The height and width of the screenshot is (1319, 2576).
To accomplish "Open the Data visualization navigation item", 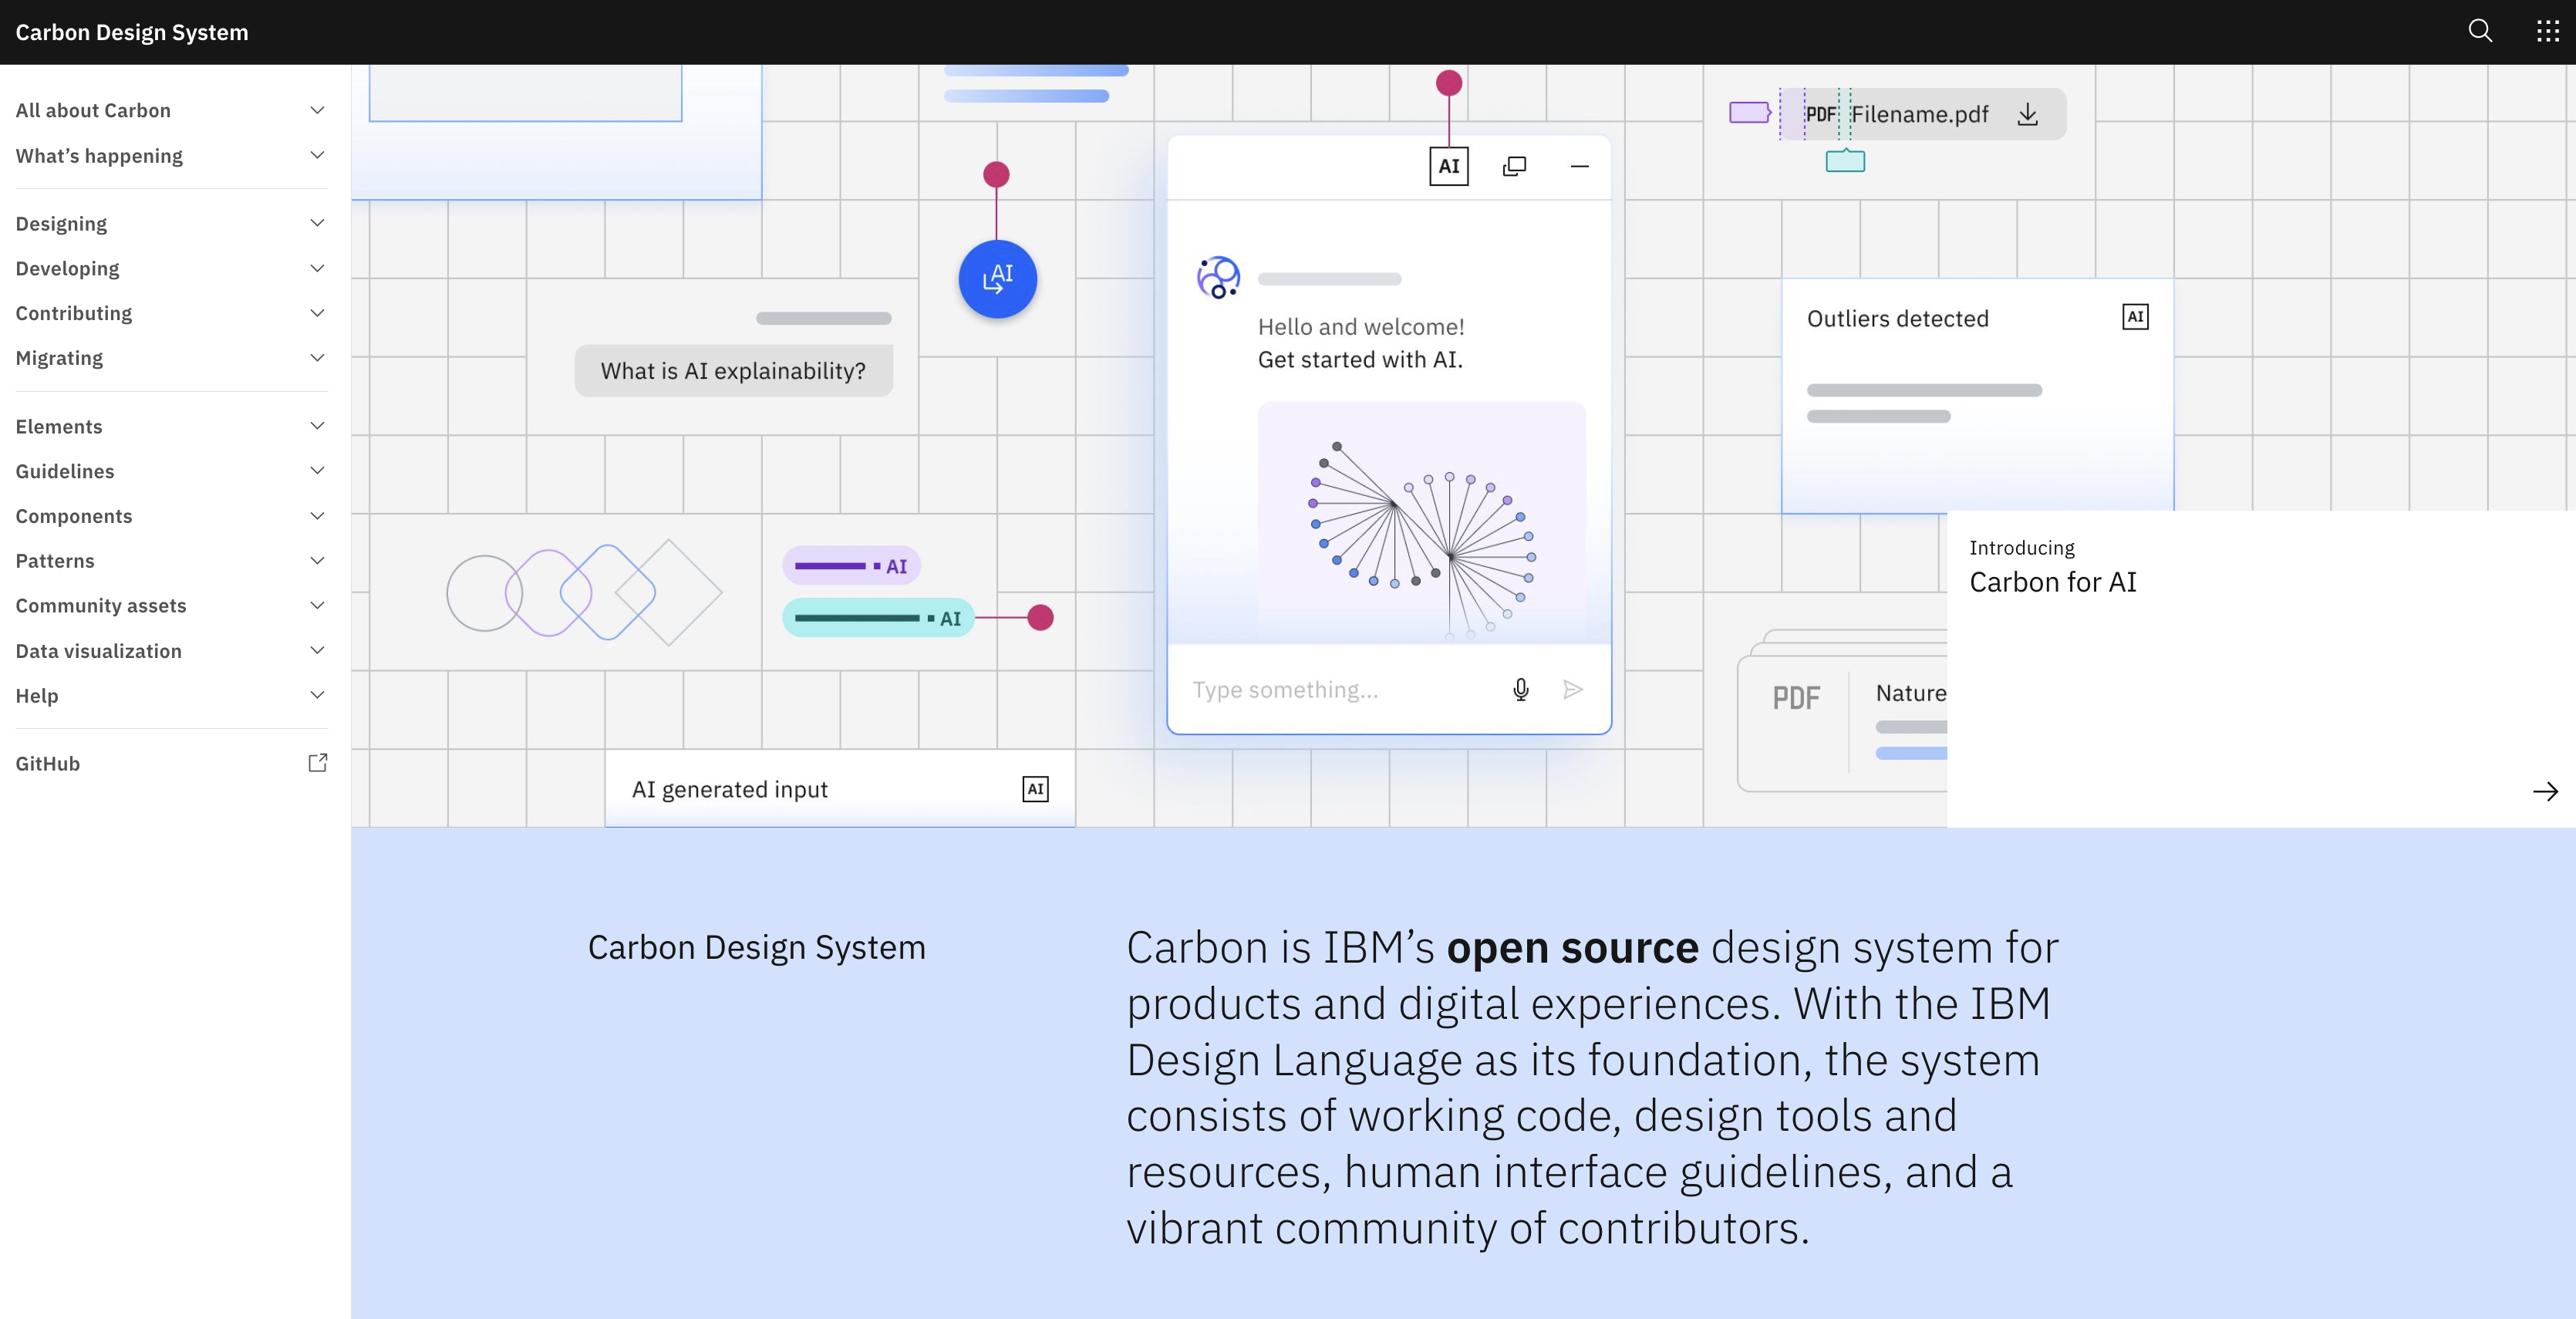I will click(171, 651).
